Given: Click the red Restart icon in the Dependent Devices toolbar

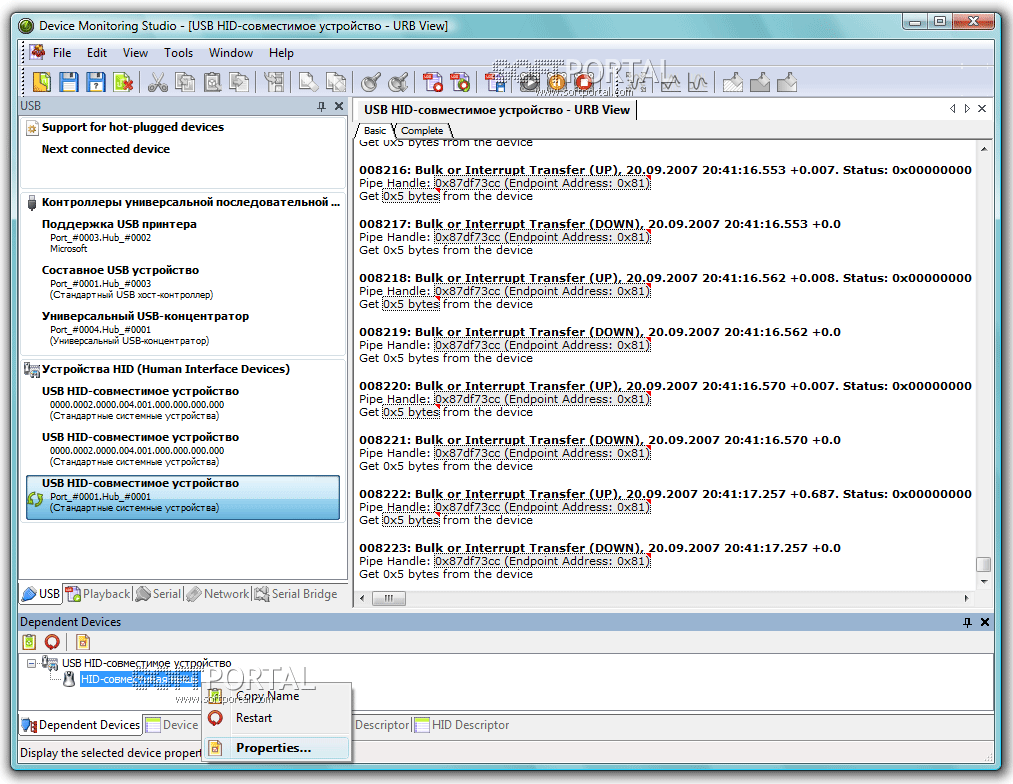Looking at the screenshot, I should click(52, 642).
